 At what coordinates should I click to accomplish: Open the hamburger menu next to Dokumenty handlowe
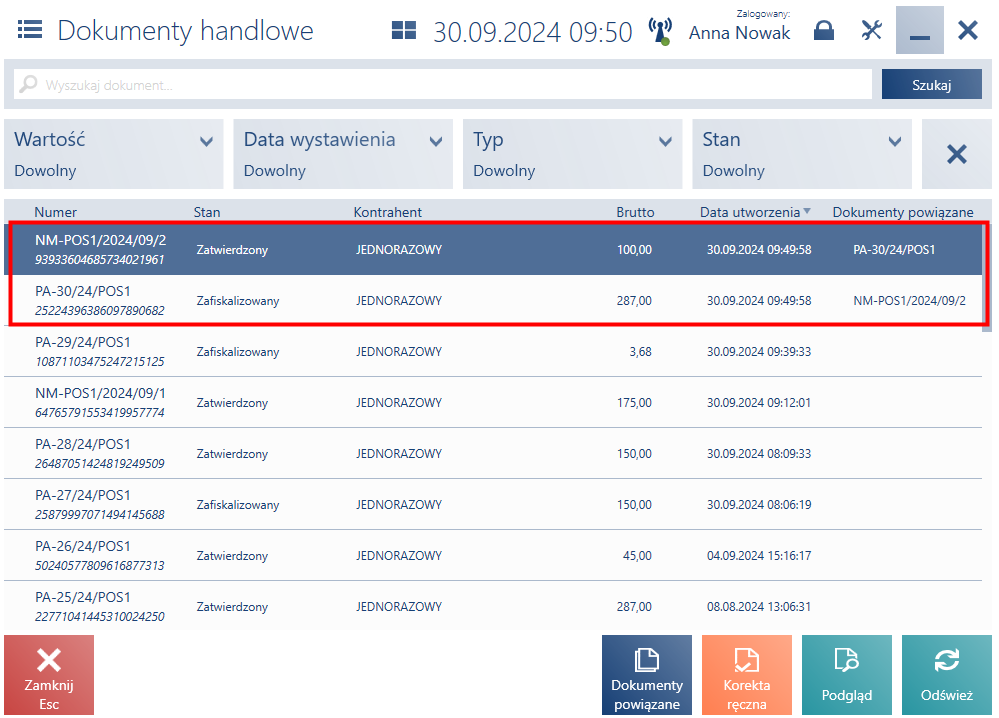[x=30, y=29]
